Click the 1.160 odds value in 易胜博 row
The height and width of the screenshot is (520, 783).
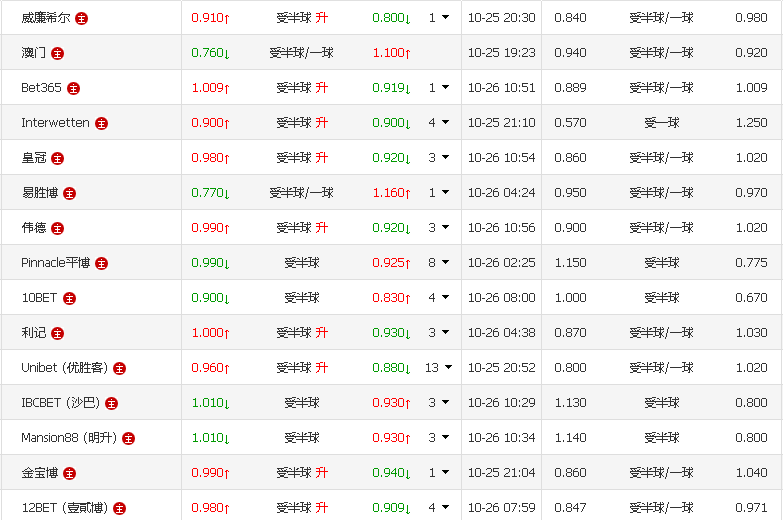tap(388, 193)
